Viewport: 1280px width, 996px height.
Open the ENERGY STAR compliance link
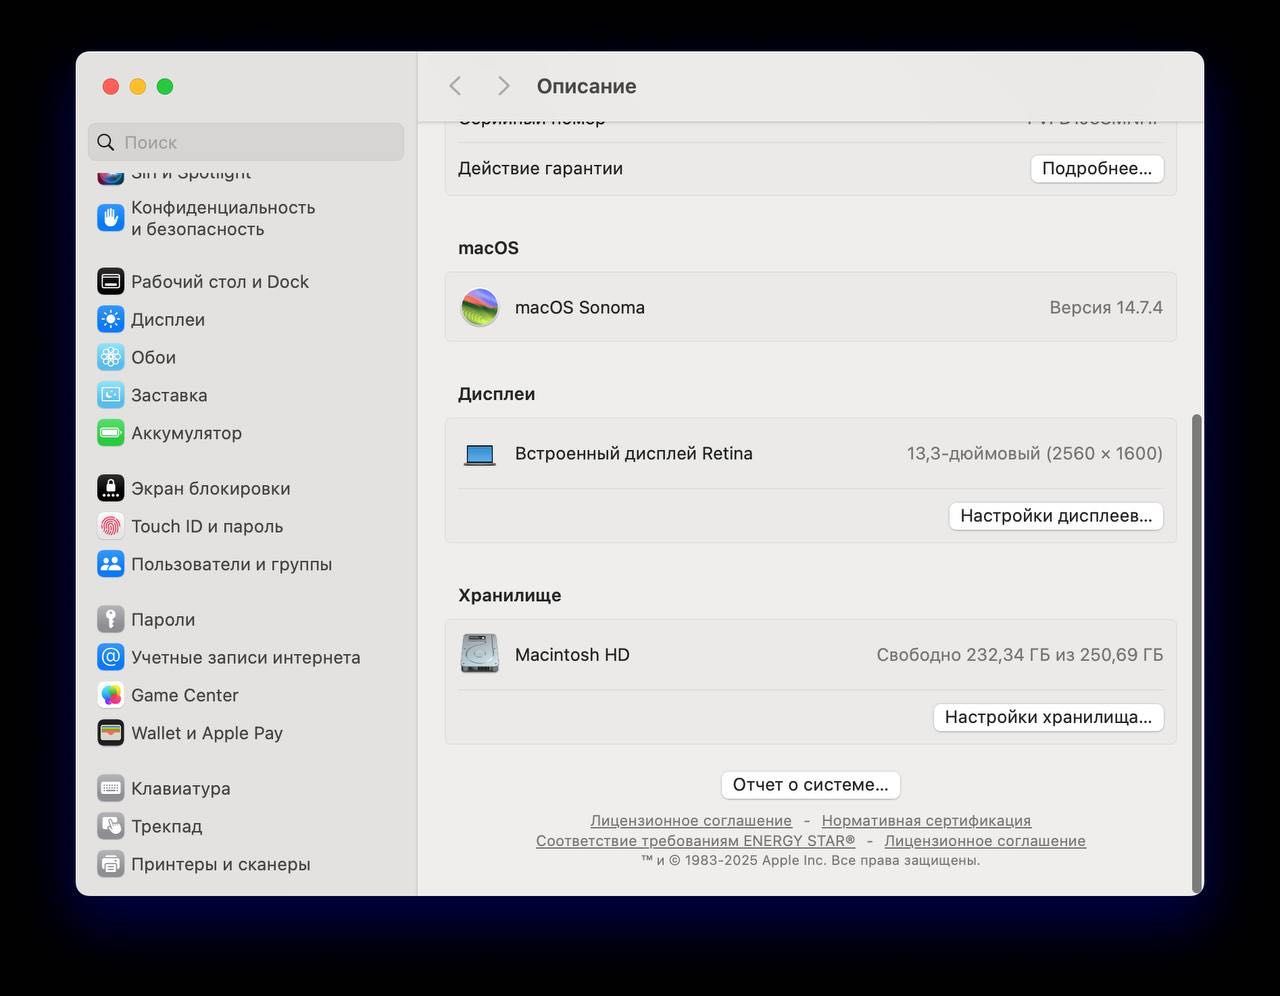pyautogui.click(x=696, y=841)
